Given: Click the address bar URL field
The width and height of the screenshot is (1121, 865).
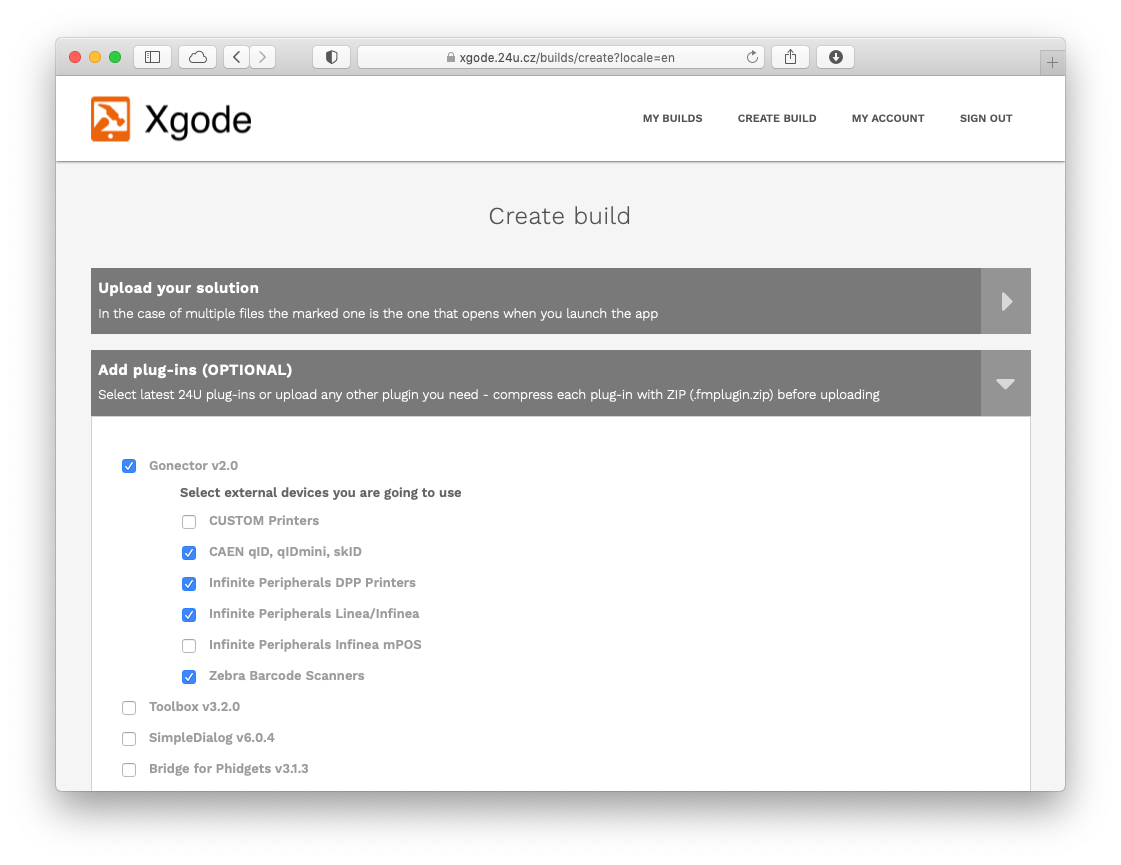Looking at the screenshot, I should click(560, 57).
